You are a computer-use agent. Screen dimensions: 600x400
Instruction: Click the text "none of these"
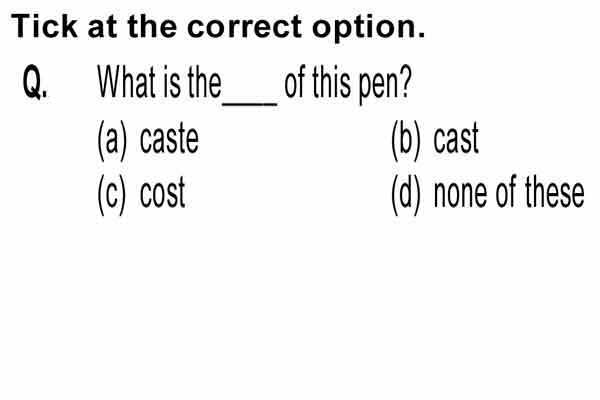[509, 192]
